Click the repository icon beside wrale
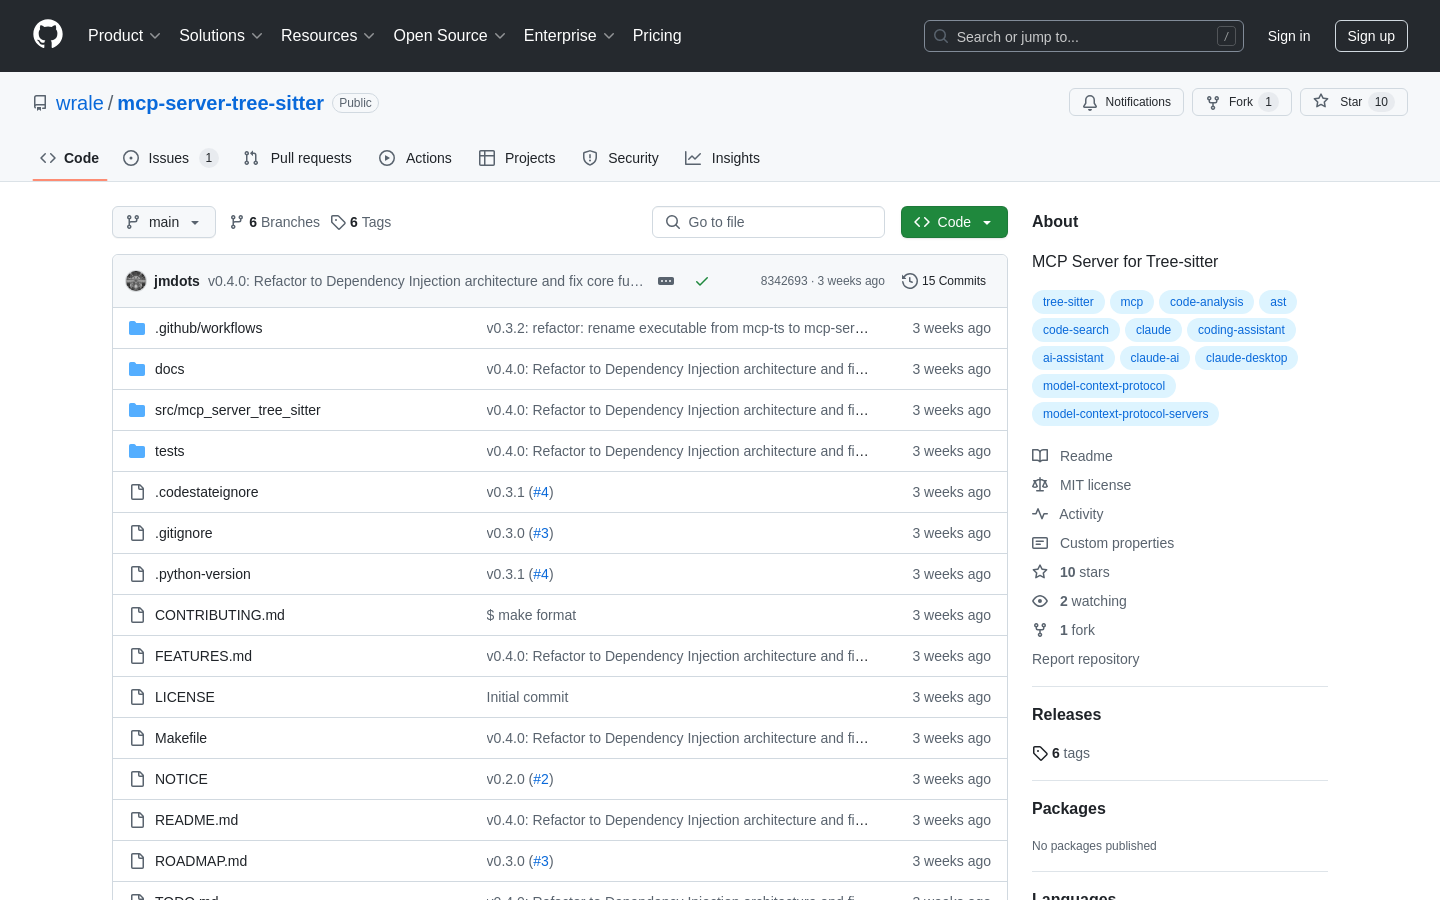Viewport: 1440px width, 900px height. [40, 103]
